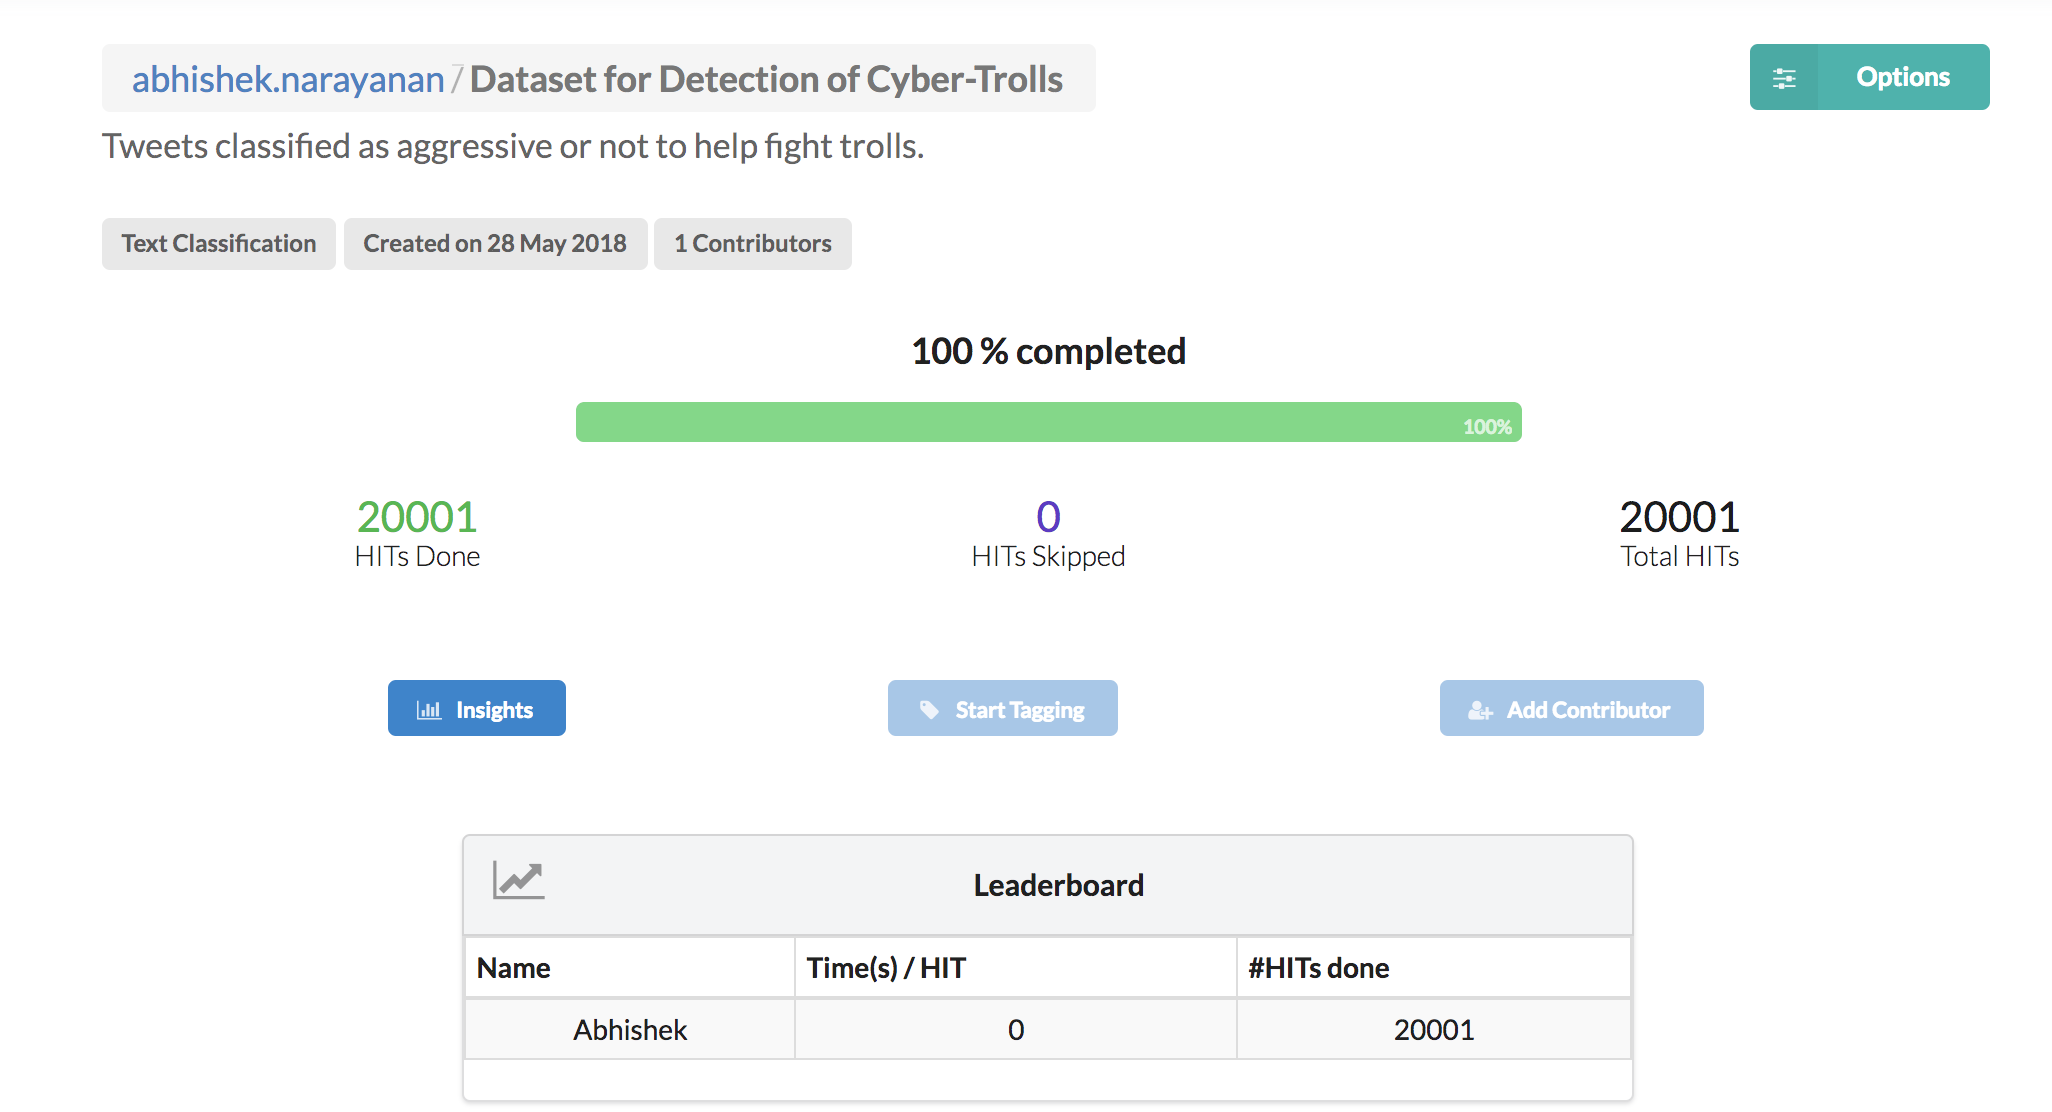
Task: View the 1 Contributors badge
Action: 752,243
